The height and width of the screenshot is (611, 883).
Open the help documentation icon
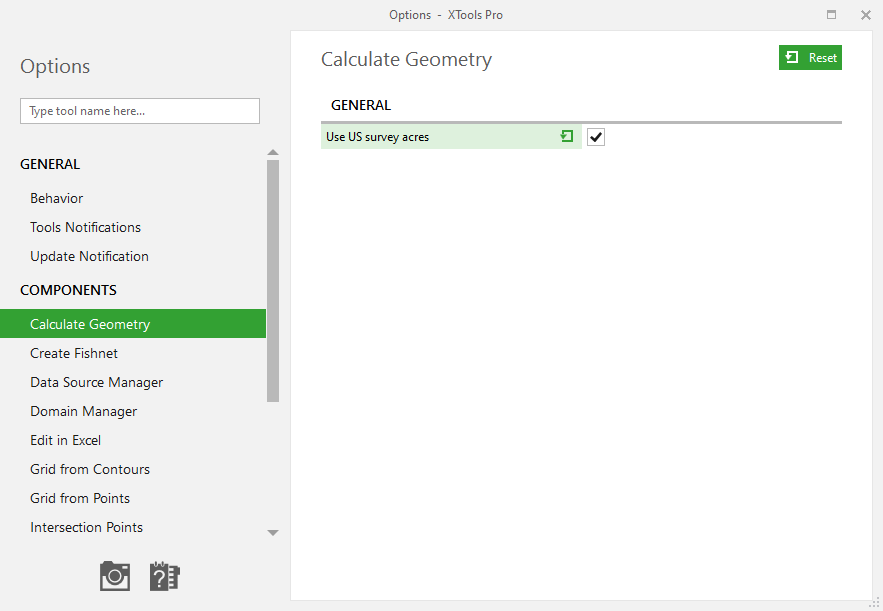pos(164,576)
